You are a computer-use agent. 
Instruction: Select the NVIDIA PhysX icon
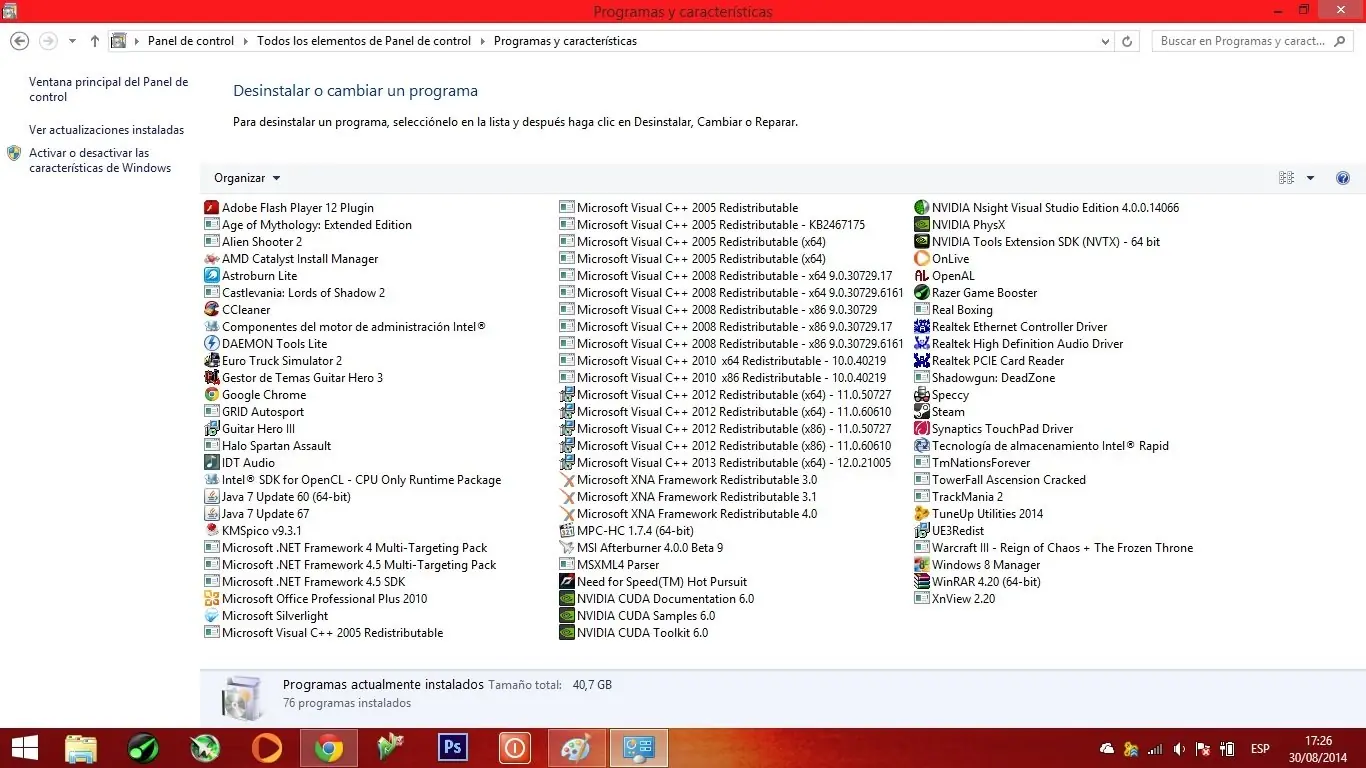[x=922, y=225]
